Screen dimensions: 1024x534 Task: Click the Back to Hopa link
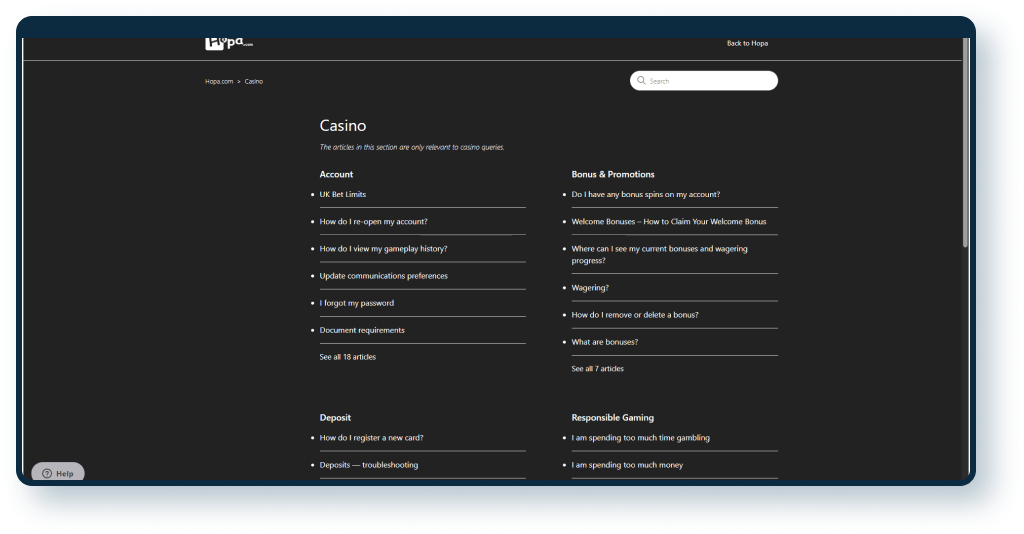pos(747,43)
